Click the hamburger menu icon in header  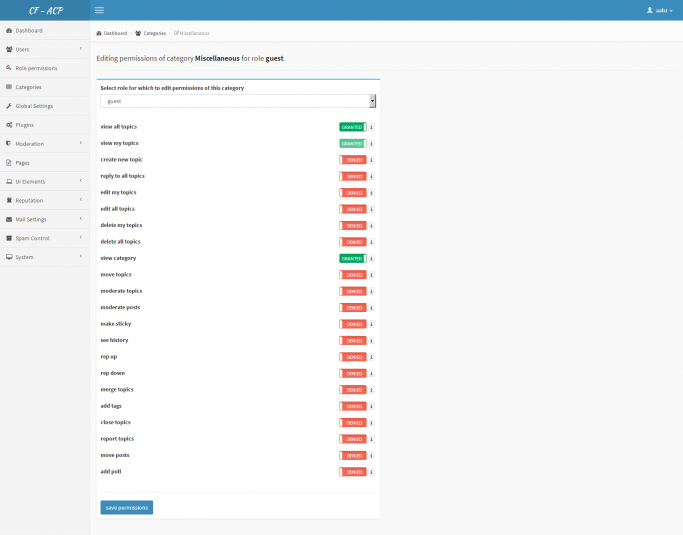pyautogui.click(x=99, y=10)
